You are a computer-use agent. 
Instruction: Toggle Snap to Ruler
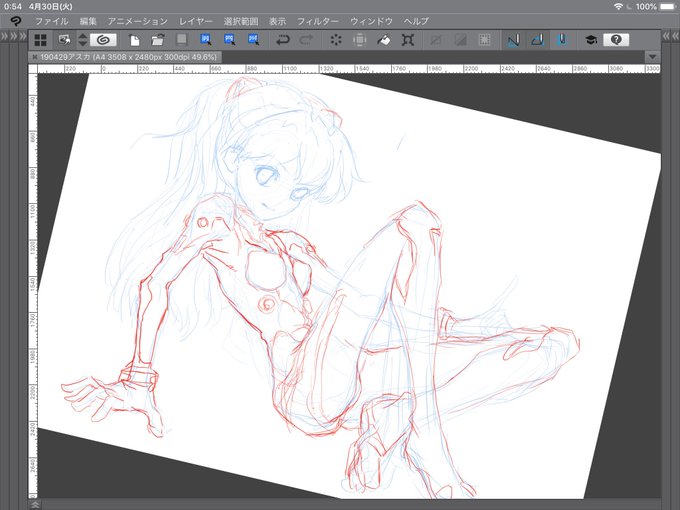click(x=513, y=40)
